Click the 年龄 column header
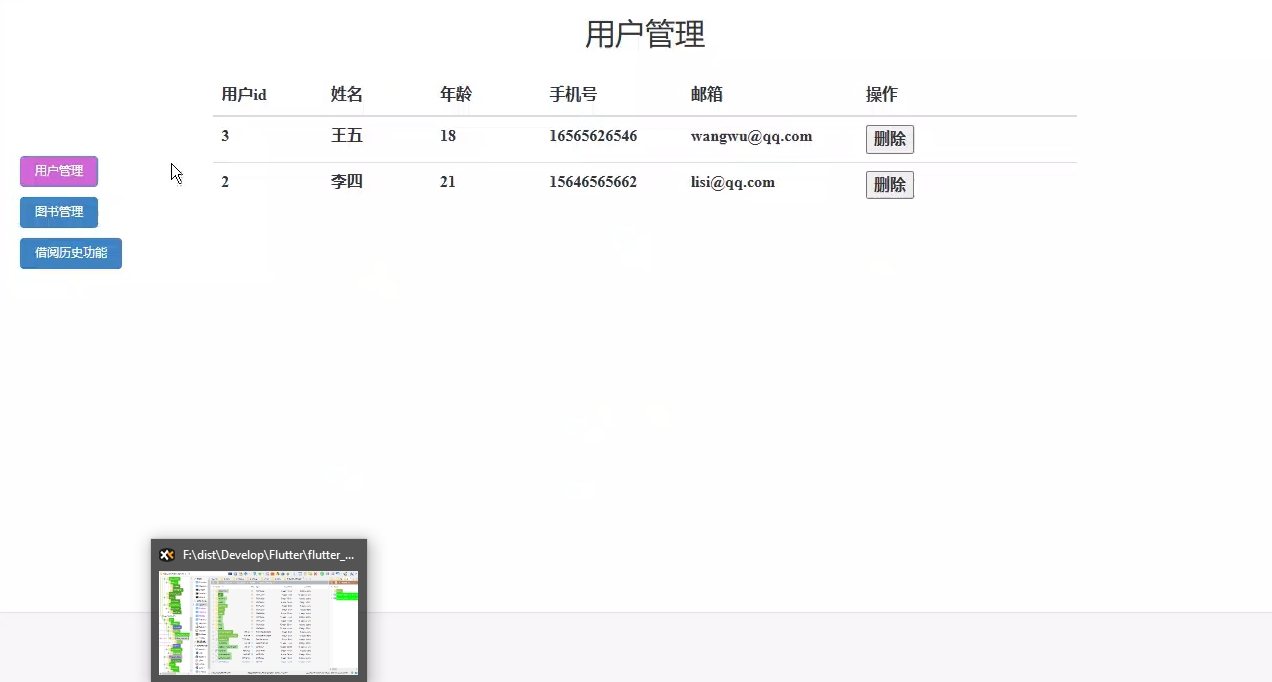Viewport: 1272px width, 682px height. [x=456, y=95]
